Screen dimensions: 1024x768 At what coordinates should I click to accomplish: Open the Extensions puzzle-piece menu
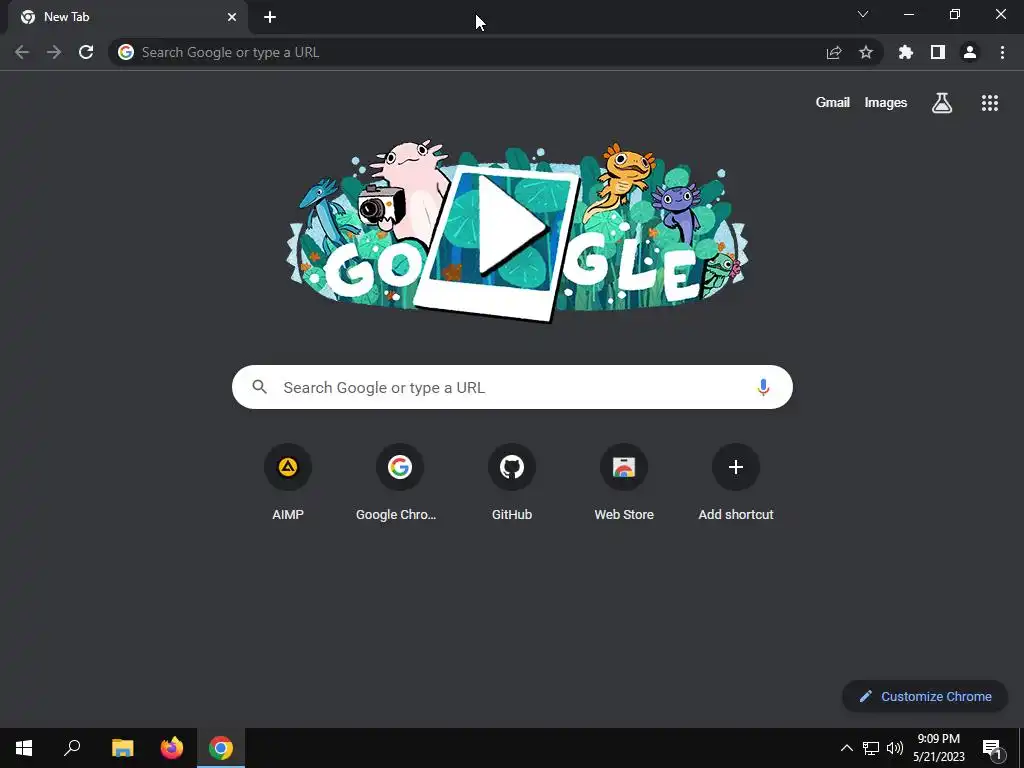[x=906, y=52]
